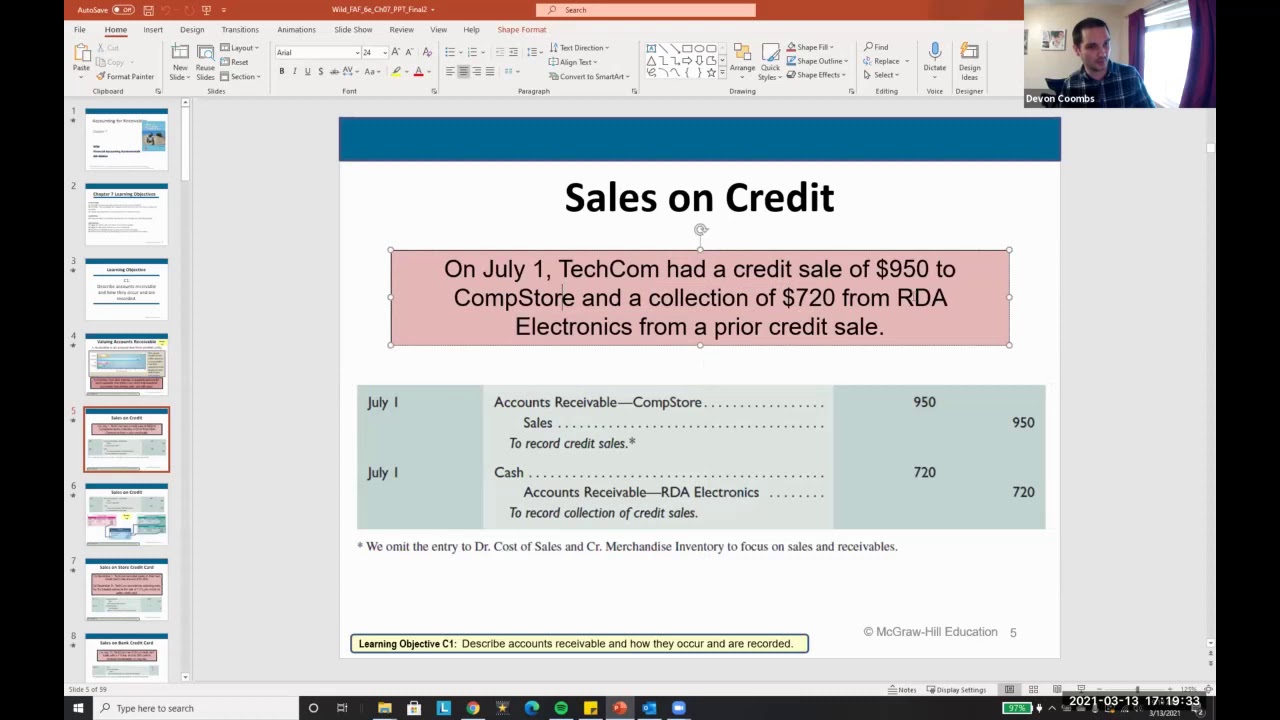This screenshot has width=1280, height=720.
Task: Switch to the Transitions tab
Action: (240, 30)
